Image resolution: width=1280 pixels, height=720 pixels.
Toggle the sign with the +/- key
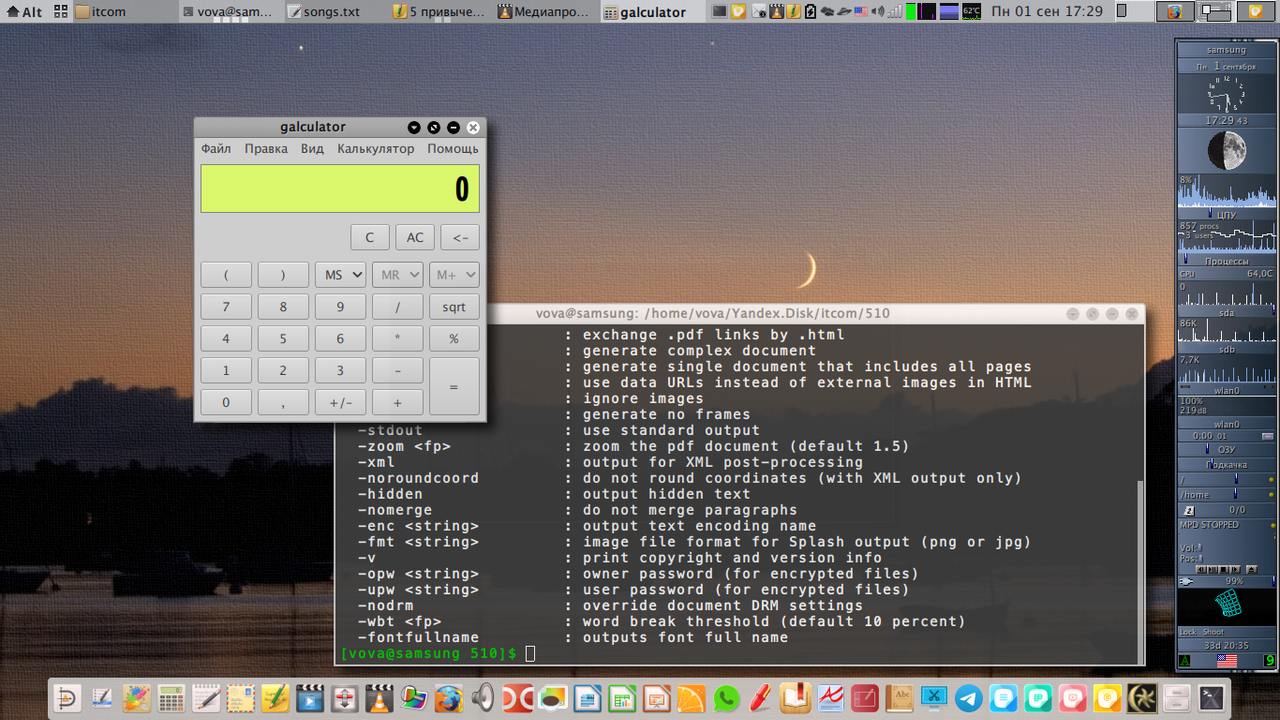[340, 402]
